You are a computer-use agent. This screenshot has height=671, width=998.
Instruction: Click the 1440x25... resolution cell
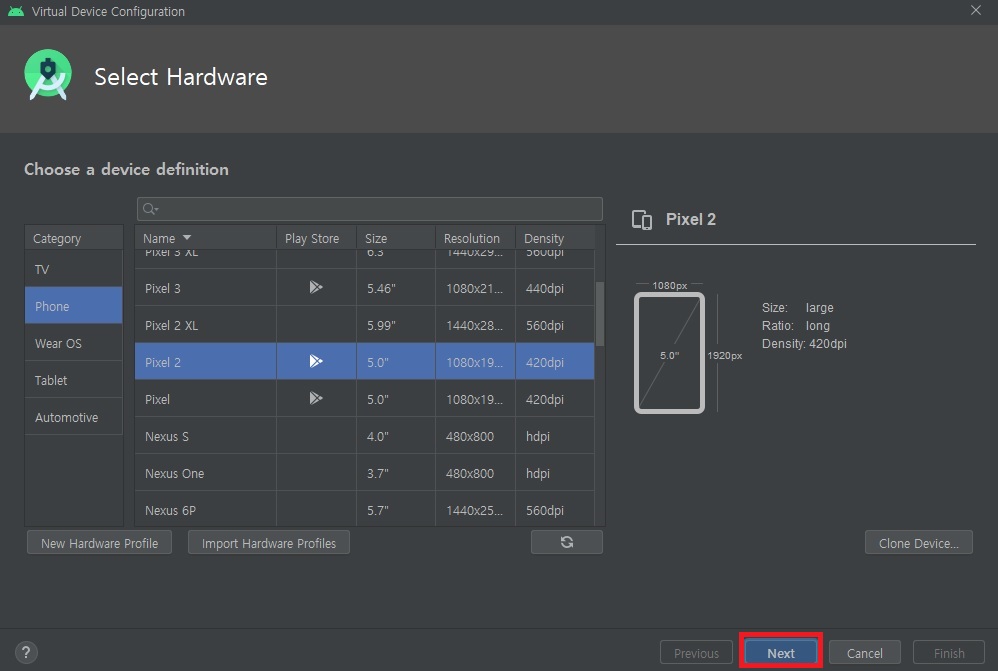coord(474,511)
